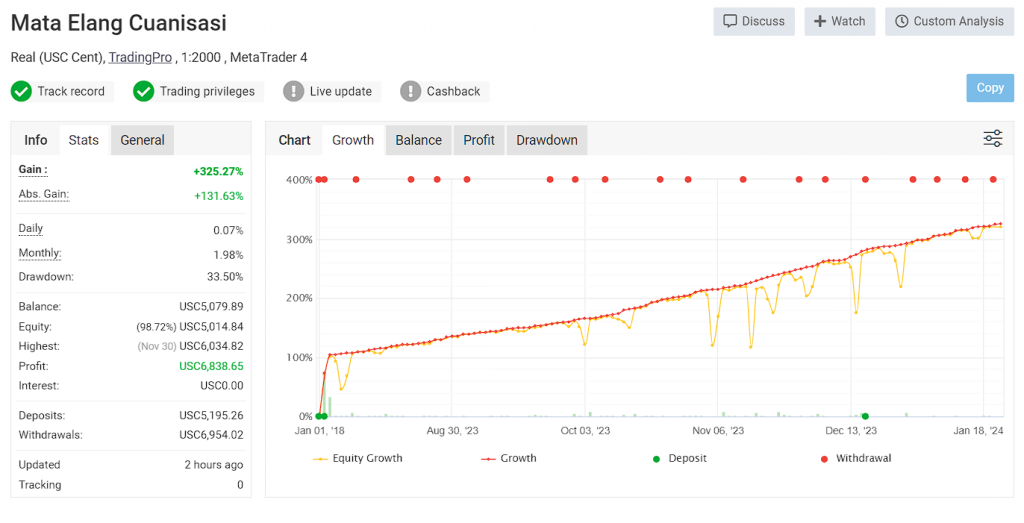
Task: Select the Profit chart tab
Action: point(478,140)
